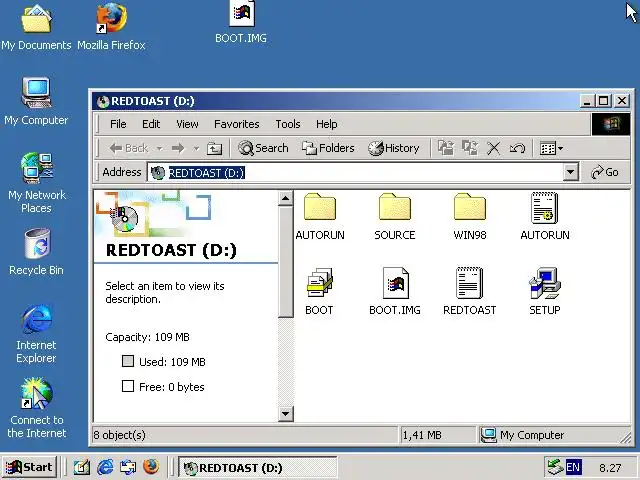Click the Go button
The width and height of the screenshot is (640, 480).
605,172
